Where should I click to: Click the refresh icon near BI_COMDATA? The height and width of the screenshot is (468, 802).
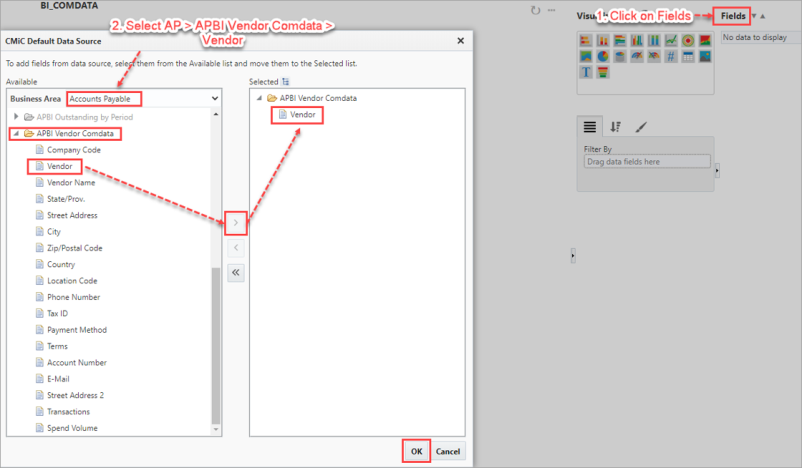pos(535,10)
